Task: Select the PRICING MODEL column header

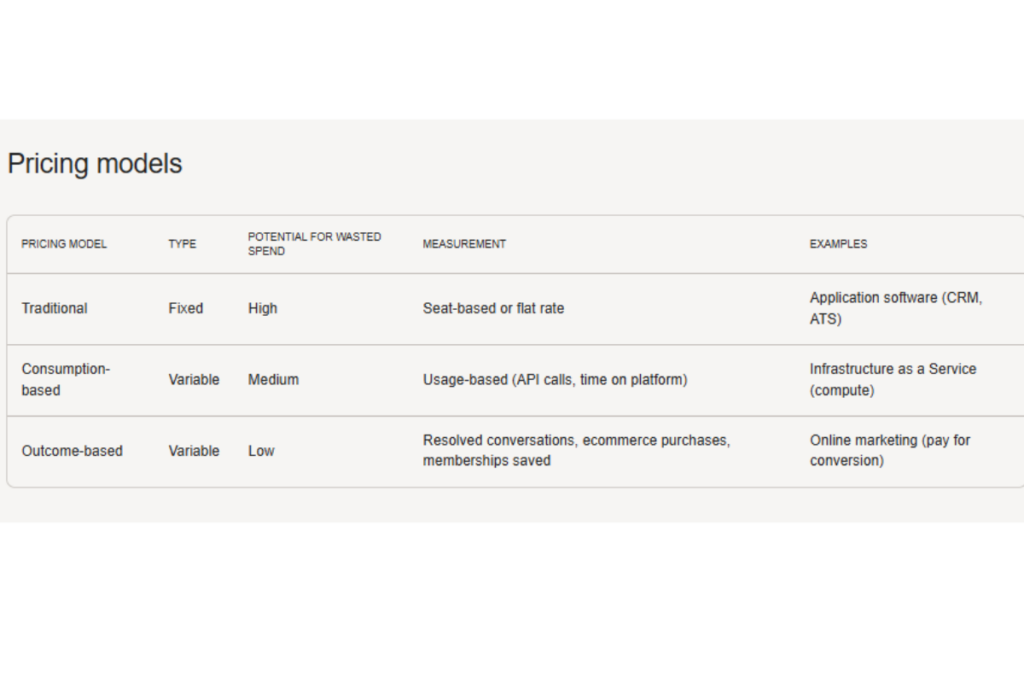Action: [x=64, y=244]
